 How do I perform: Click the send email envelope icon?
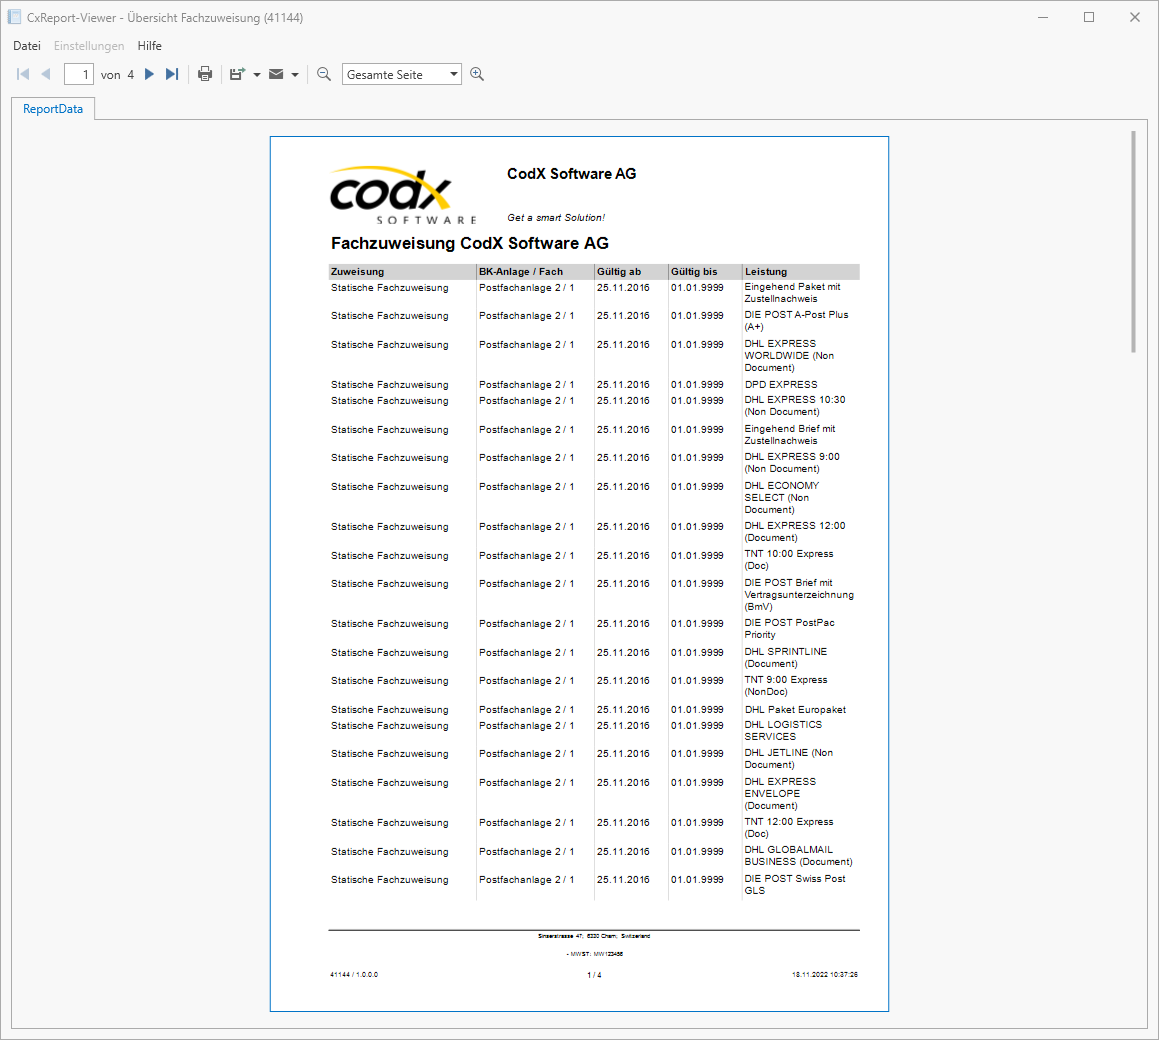[x=276, y=74]
